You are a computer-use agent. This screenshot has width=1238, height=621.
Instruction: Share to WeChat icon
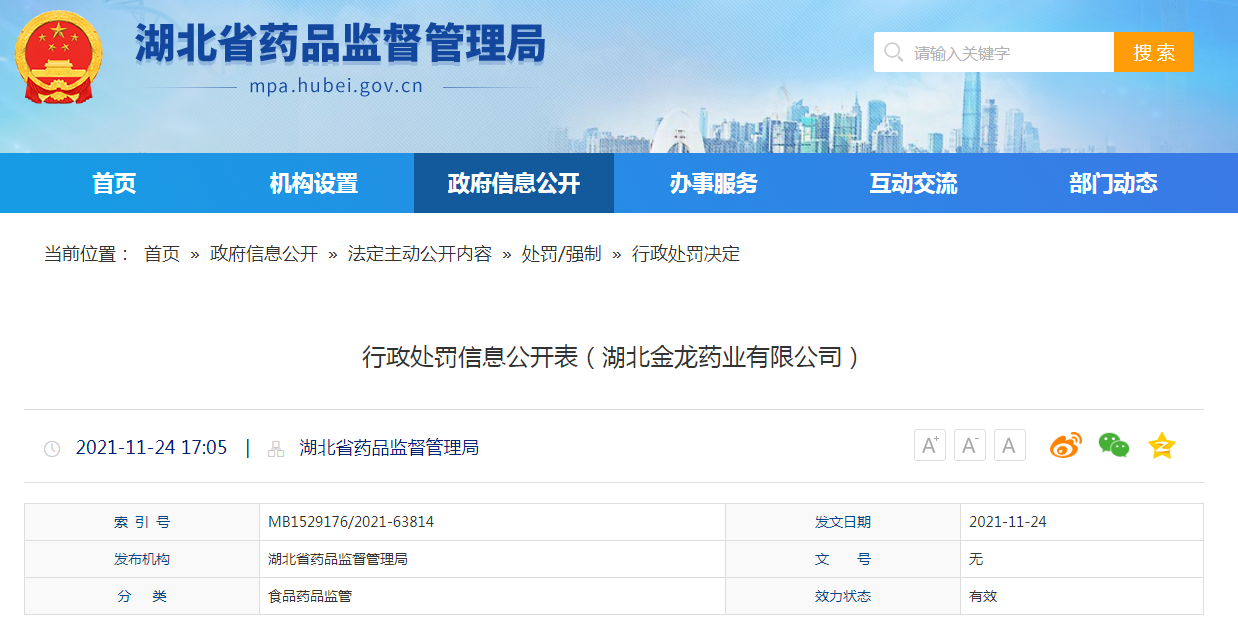1114,445
